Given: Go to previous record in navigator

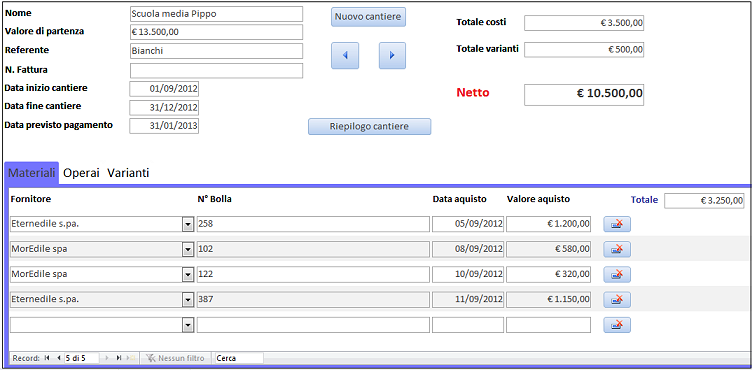Looking at the screenshot, I should click(x=59, y=358).
